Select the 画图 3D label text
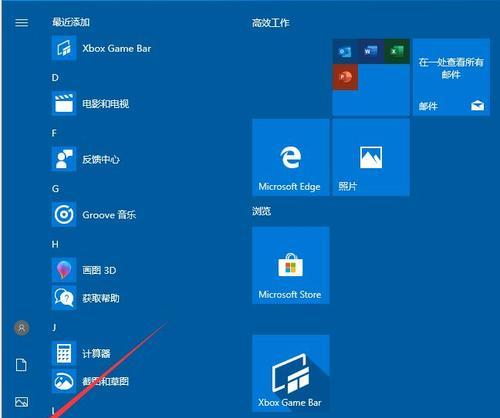This screenshot has height=418, width=500. [99, 270]
